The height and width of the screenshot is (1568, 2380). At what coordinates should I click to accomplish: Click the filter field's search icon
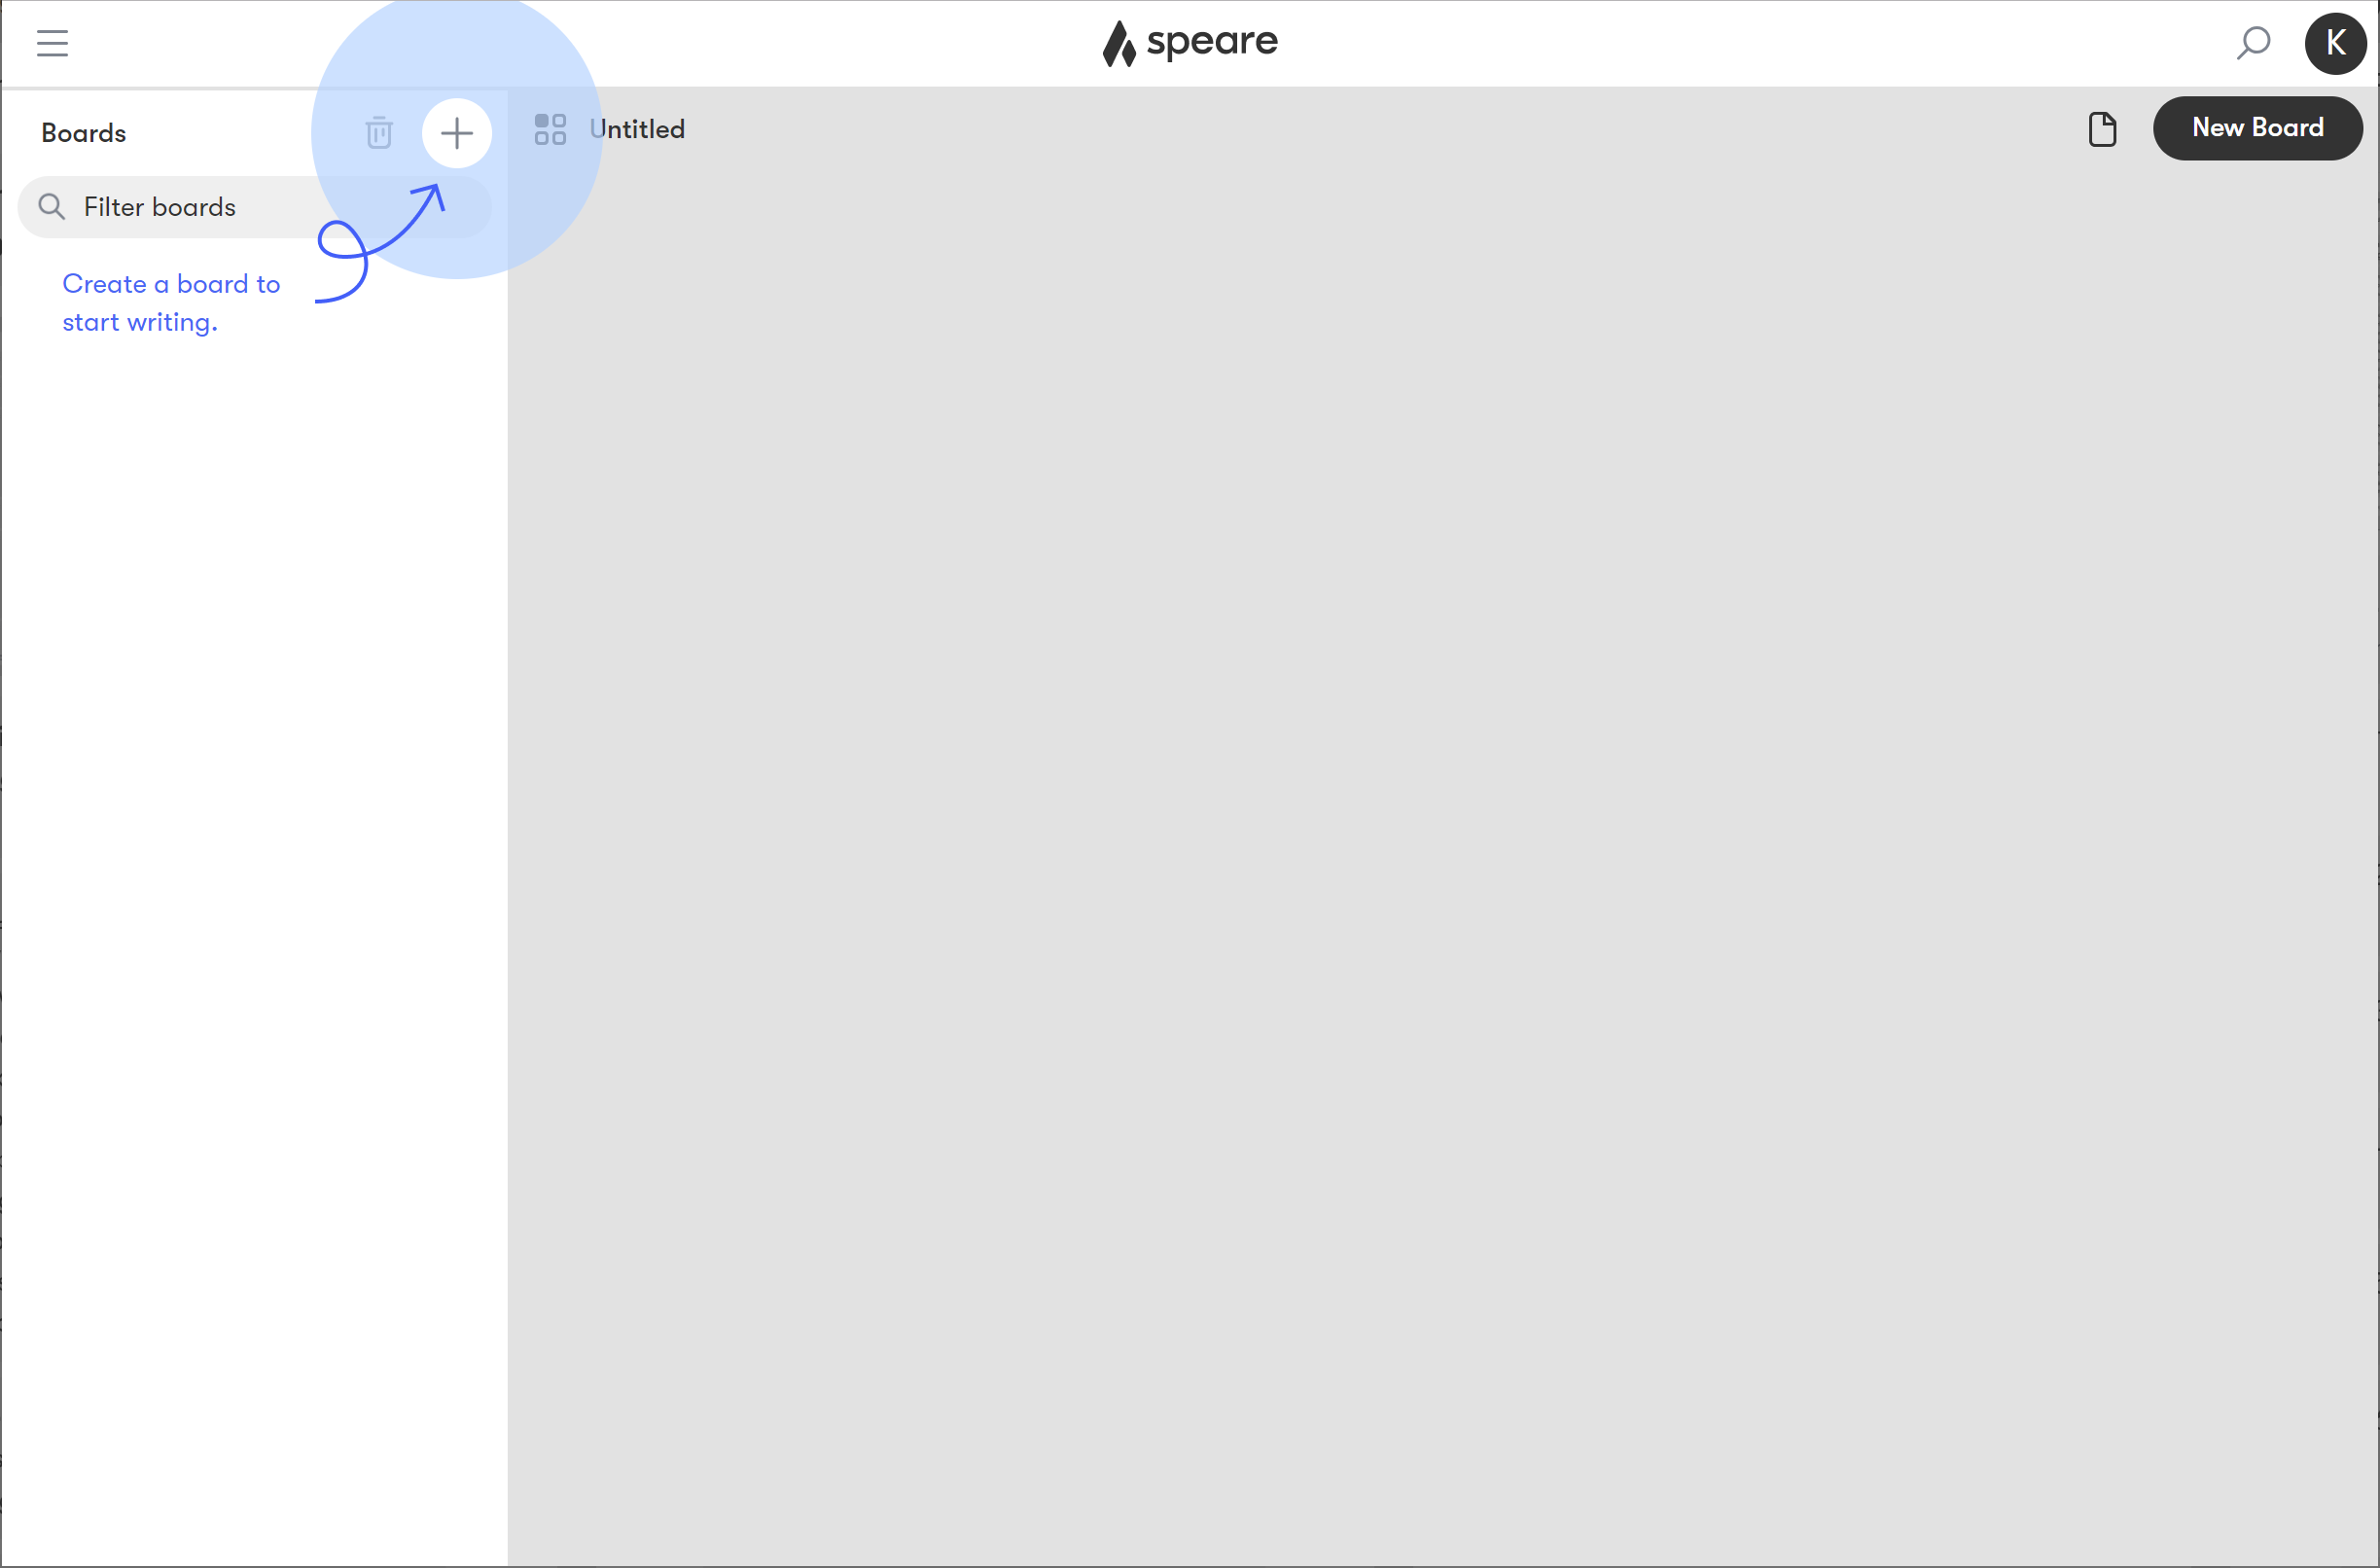pos(52,207)
